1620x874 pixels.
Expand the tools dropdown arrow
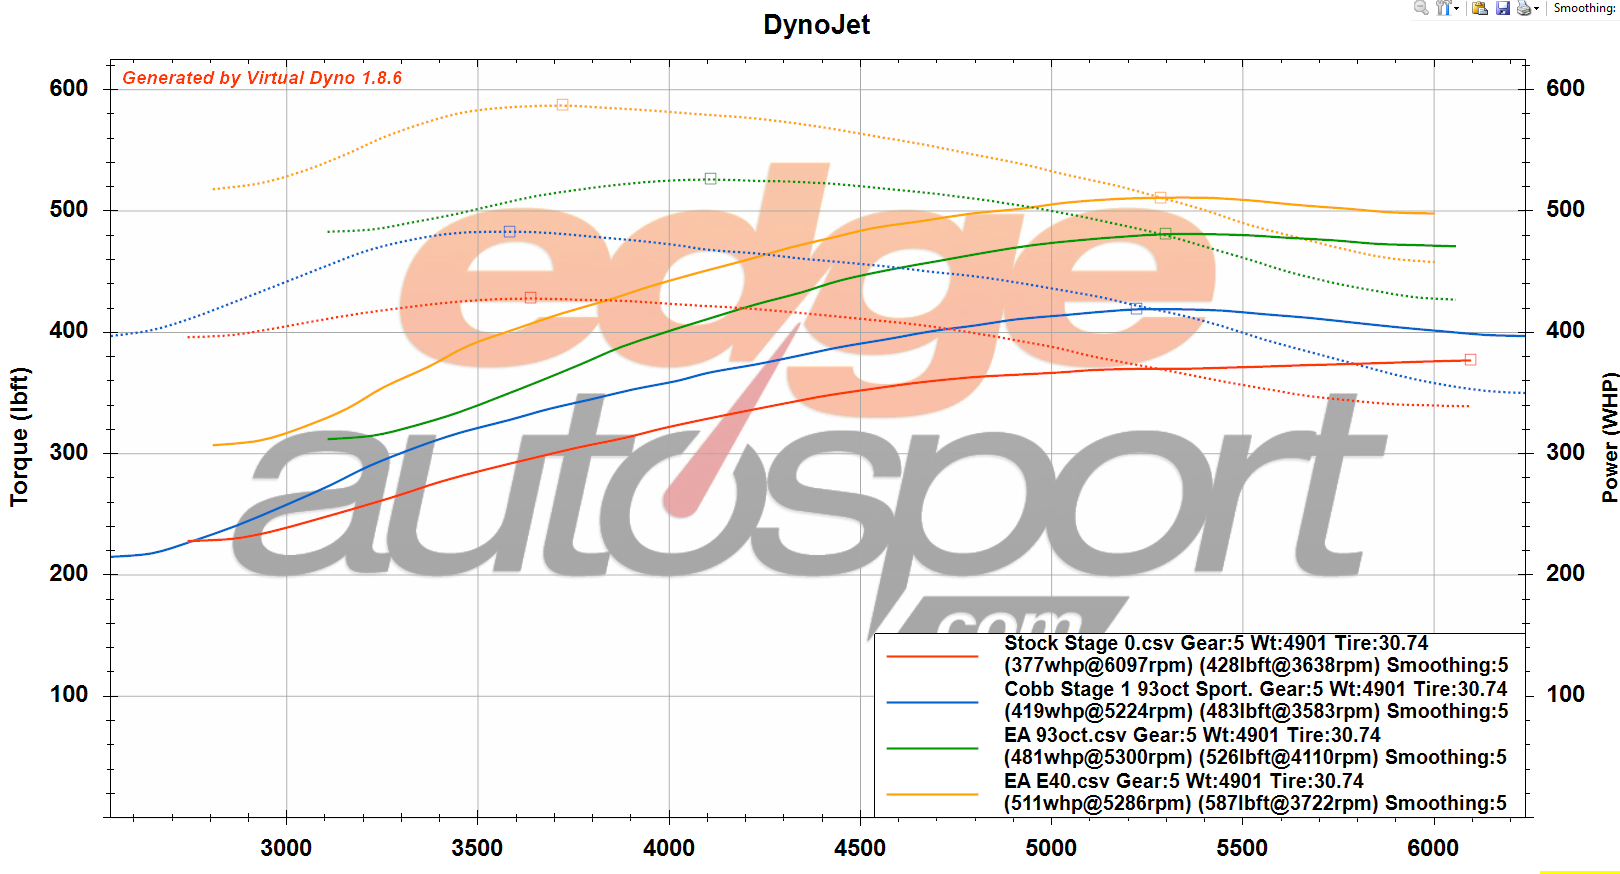click(1456, 9)
